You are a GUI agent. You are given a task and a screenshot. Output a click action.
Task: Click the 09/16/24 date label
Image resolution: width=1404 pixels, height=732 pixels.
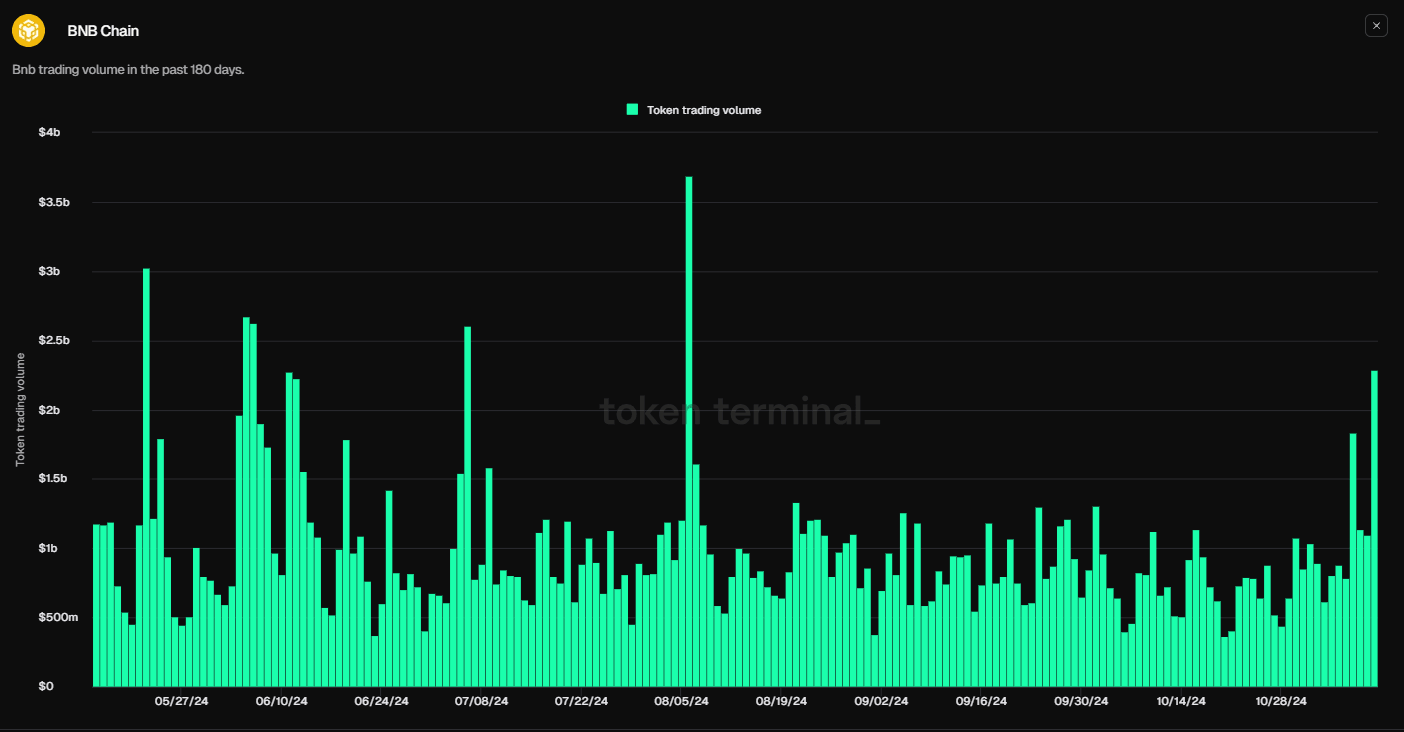coord(981,701)
